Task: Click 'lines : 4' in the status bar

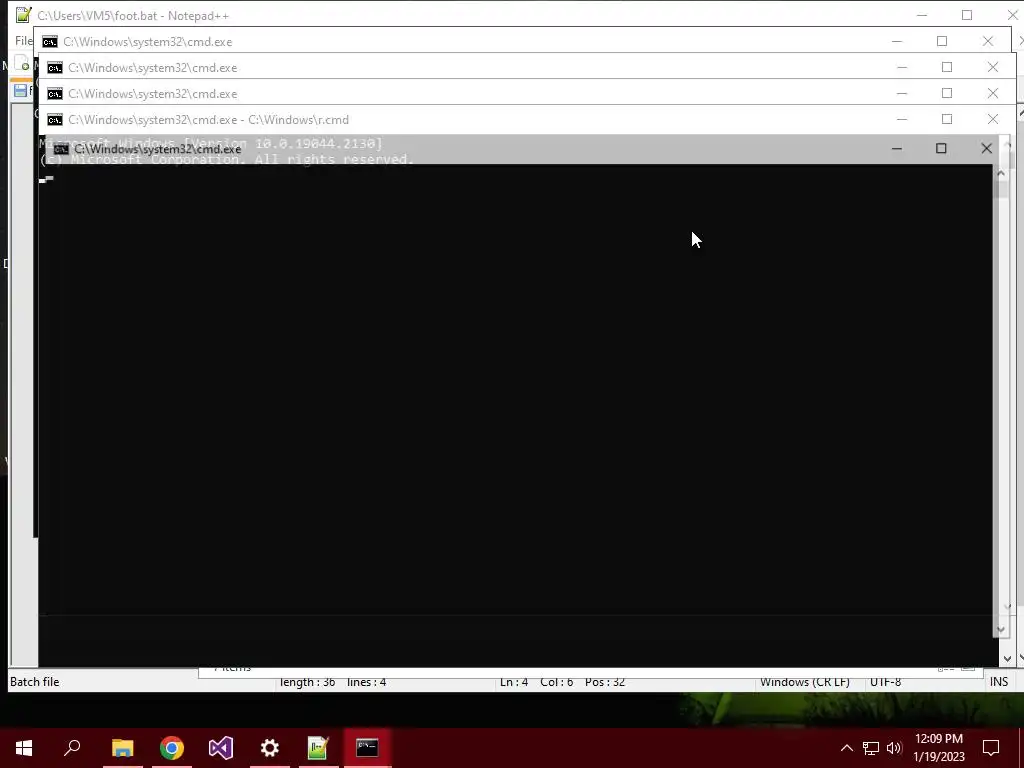Action: click(366, 682)
